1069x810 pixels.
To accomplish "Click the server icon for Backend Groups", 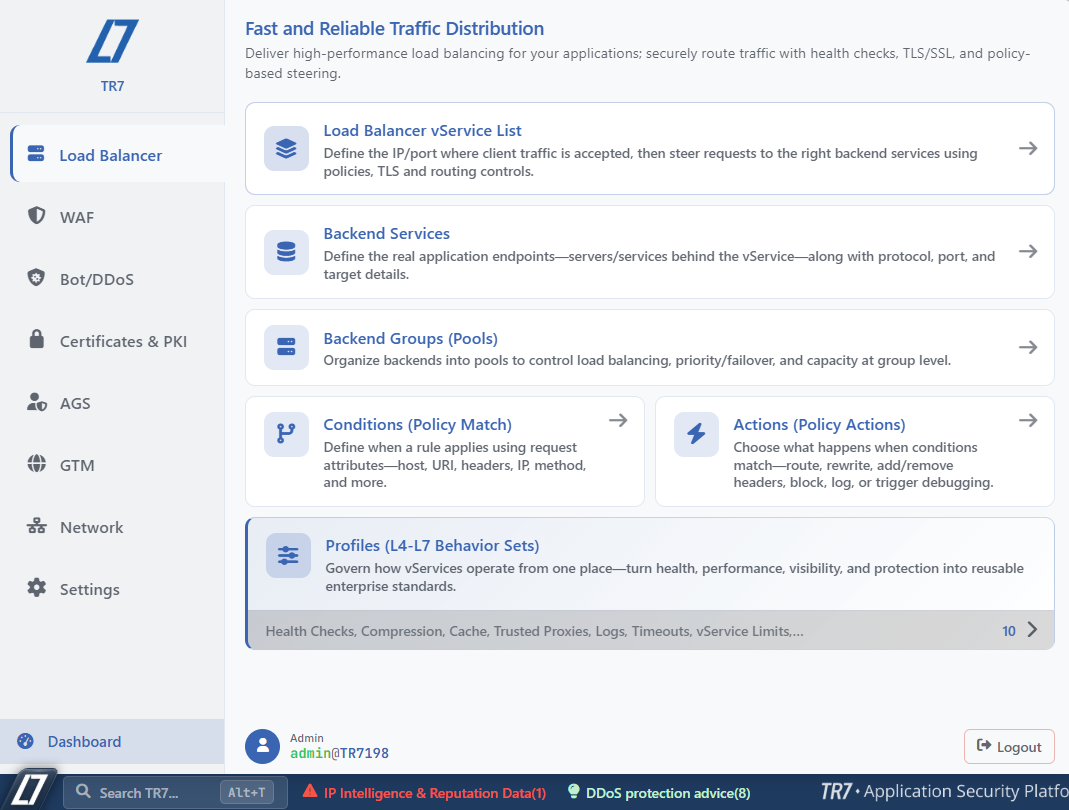I will 286,347.
